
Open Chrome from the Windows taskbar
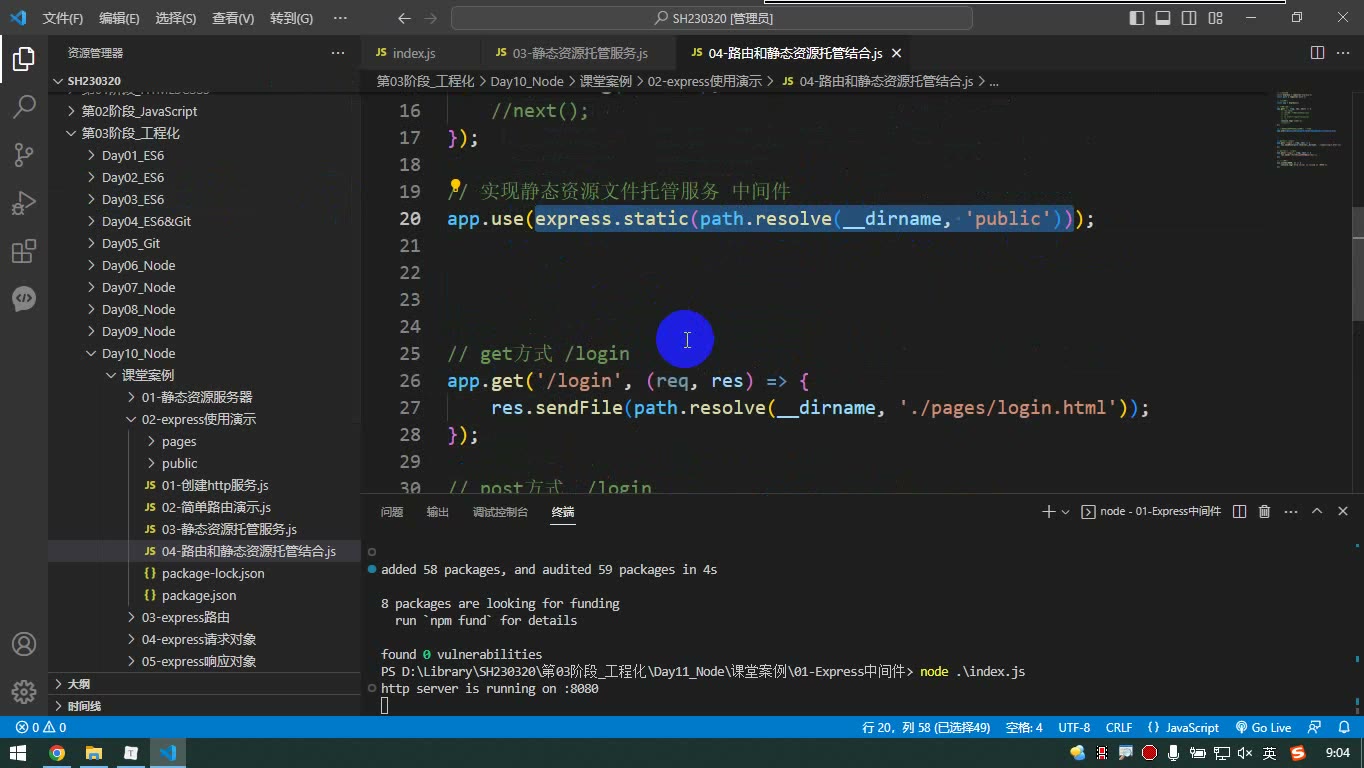tap(57, 753)
